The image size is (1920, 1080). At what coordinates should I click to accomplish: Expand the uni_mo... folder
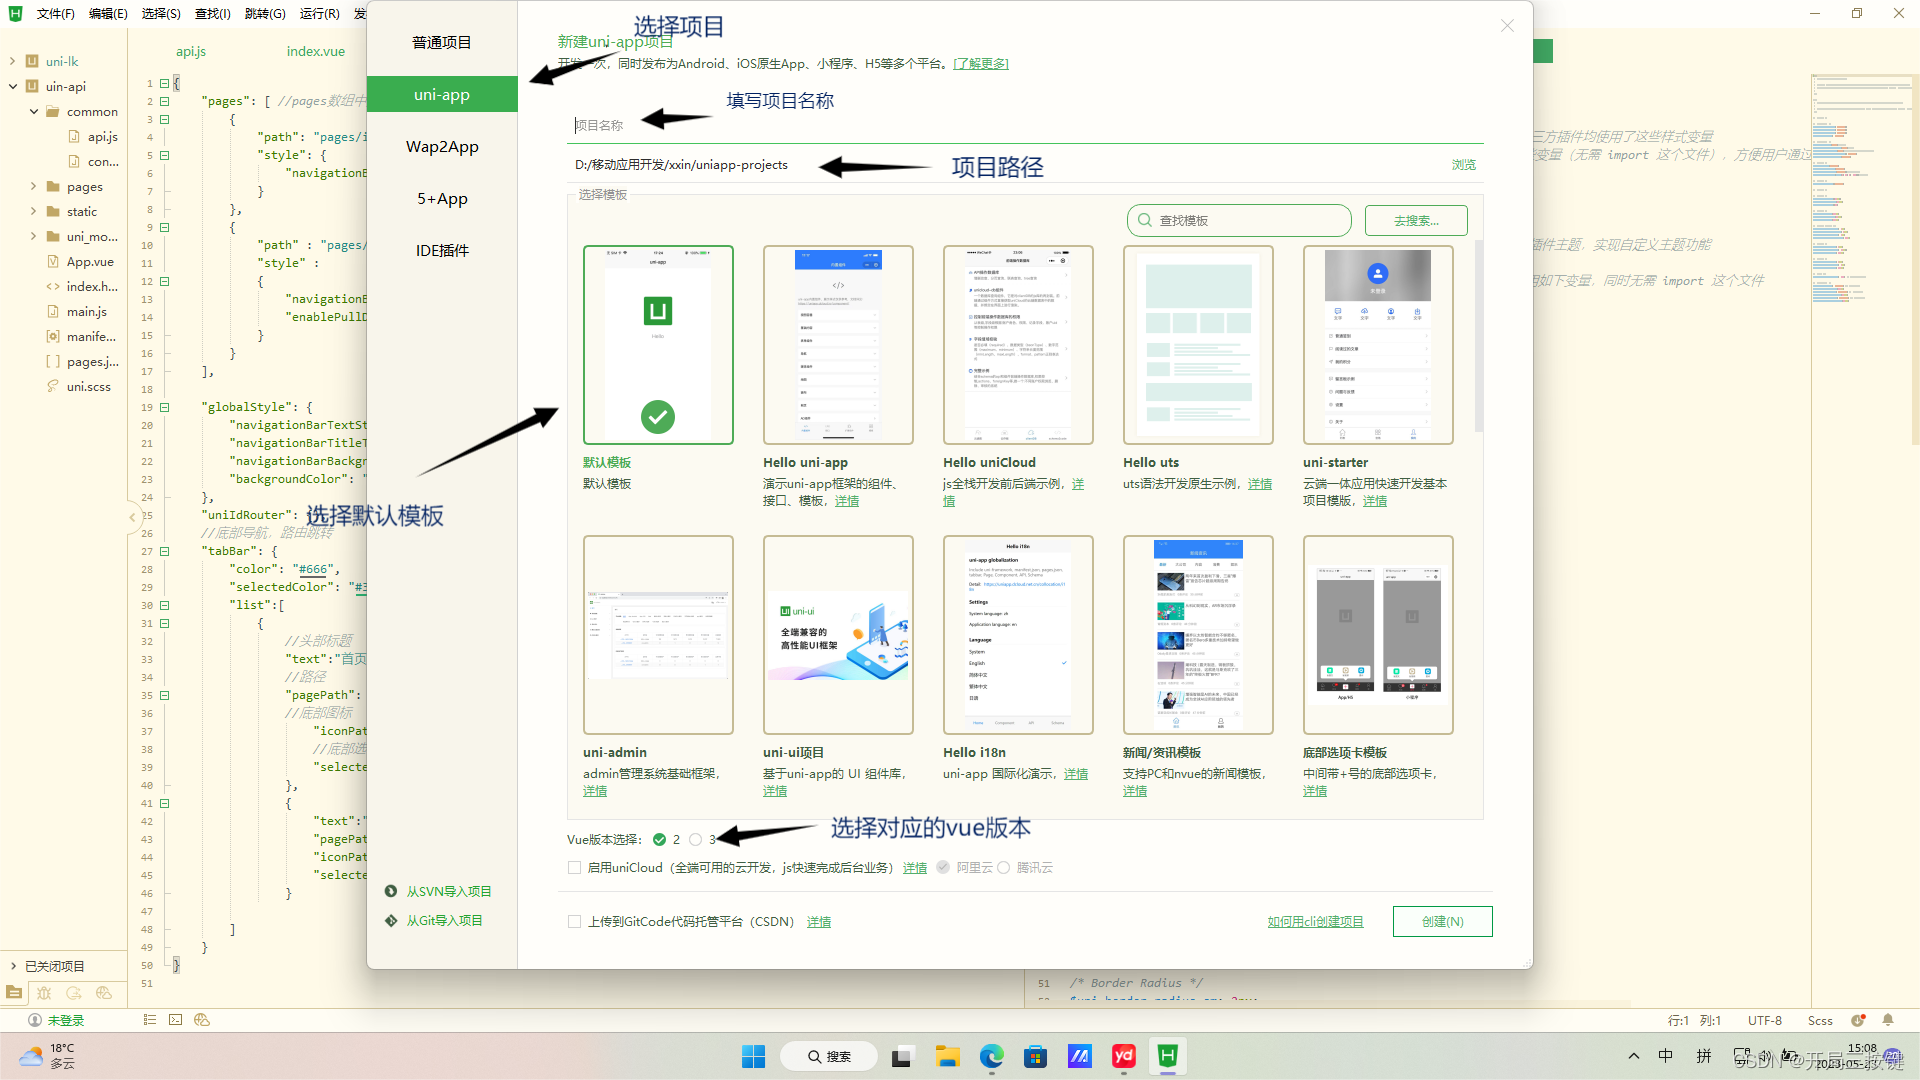(34, 236)
